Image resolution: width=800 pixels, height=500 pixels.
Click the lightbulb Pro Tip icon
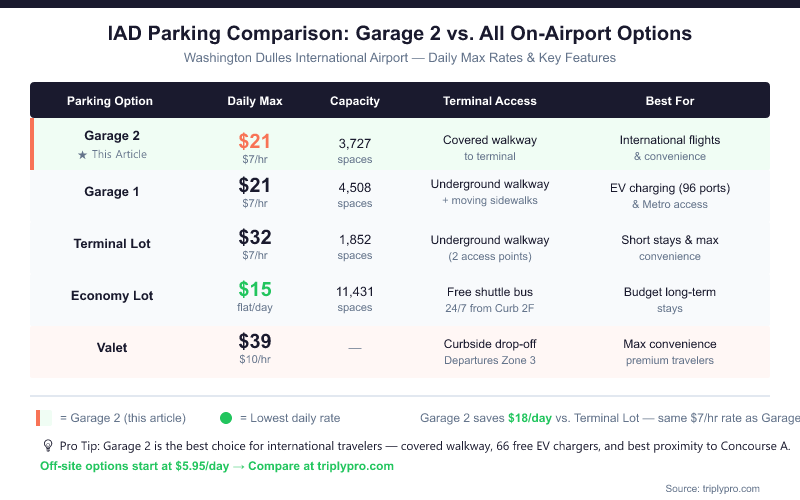(x=46, y=446)
